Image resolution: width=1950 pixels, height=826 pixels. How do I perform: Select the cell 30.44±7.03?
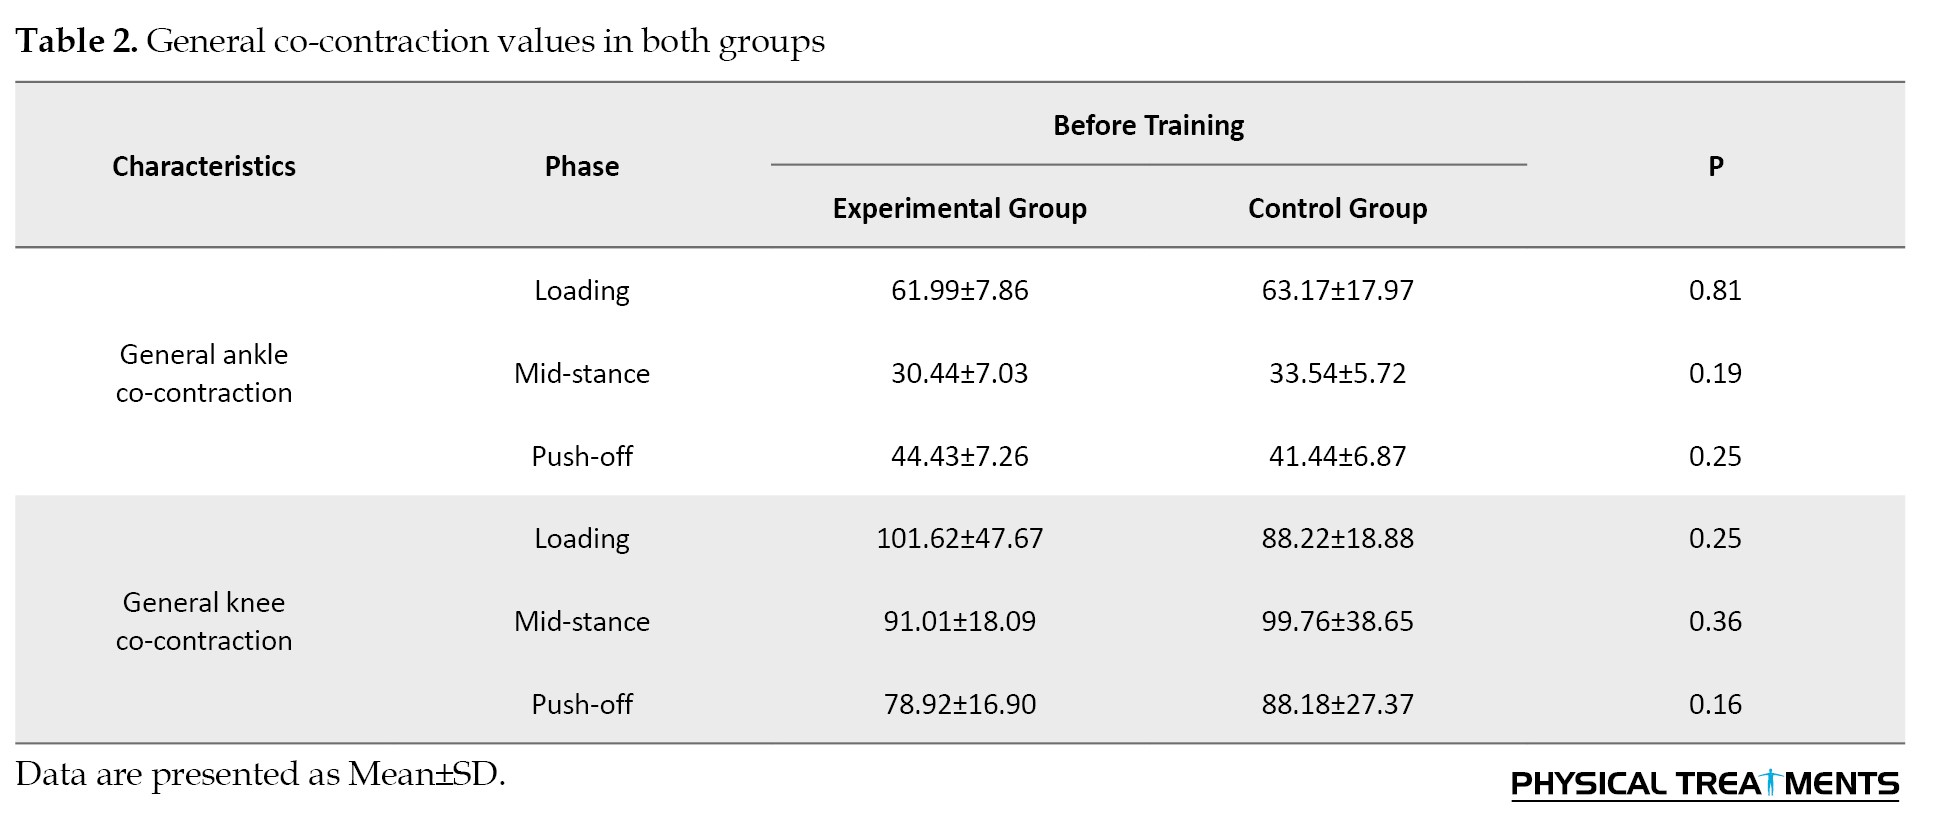[959, 373]
